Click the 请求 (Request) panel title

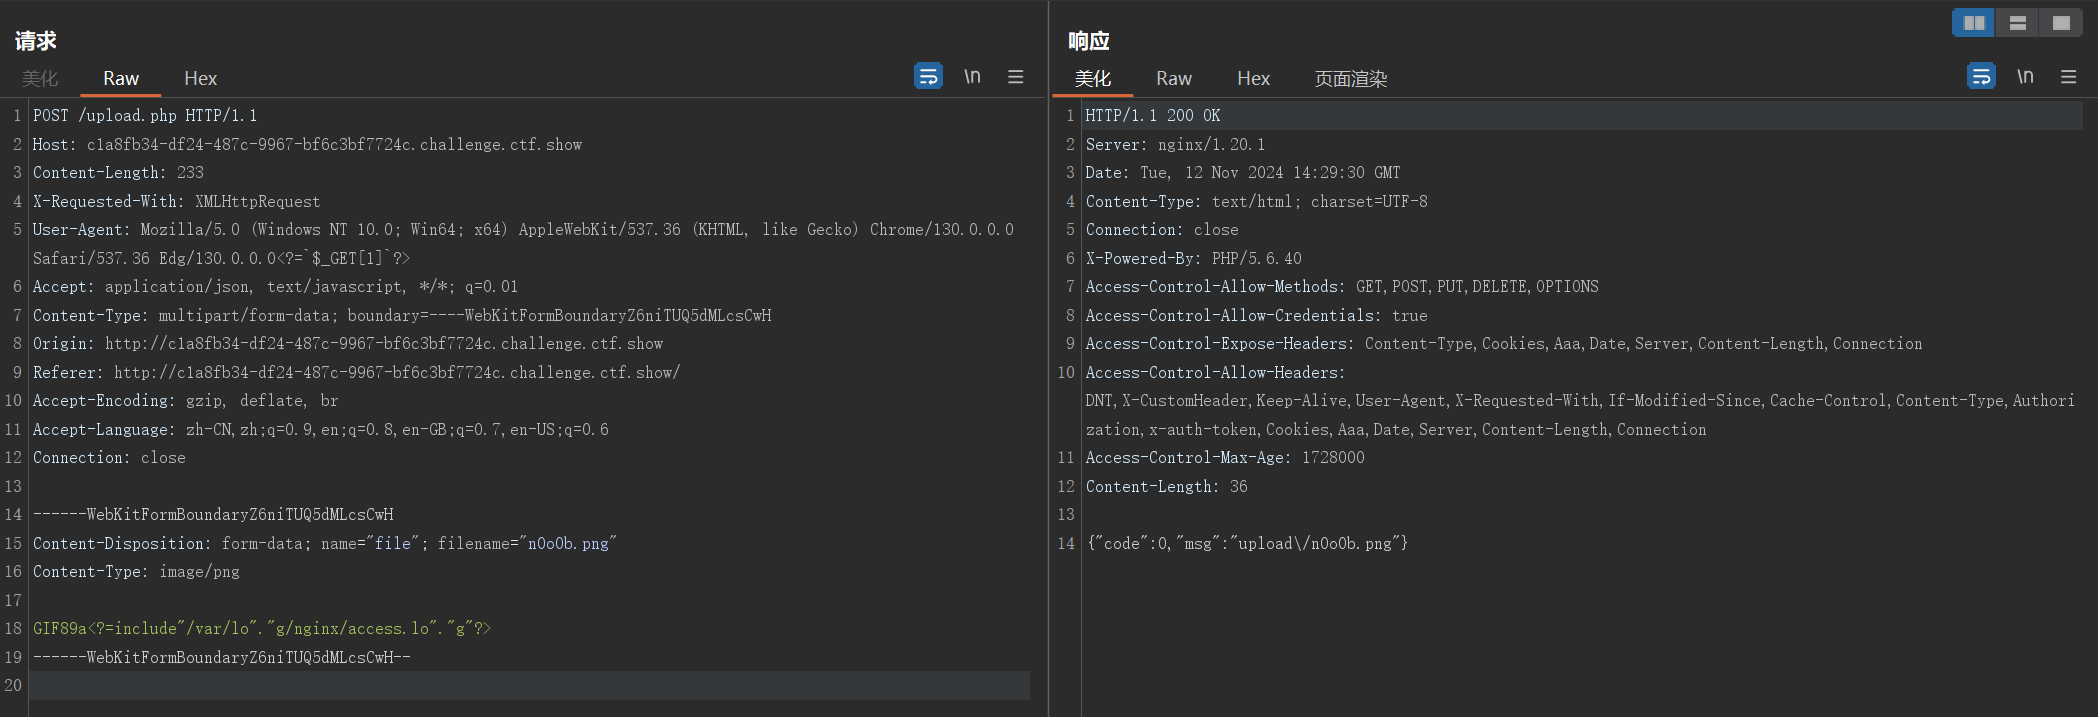tap(36, 41)
